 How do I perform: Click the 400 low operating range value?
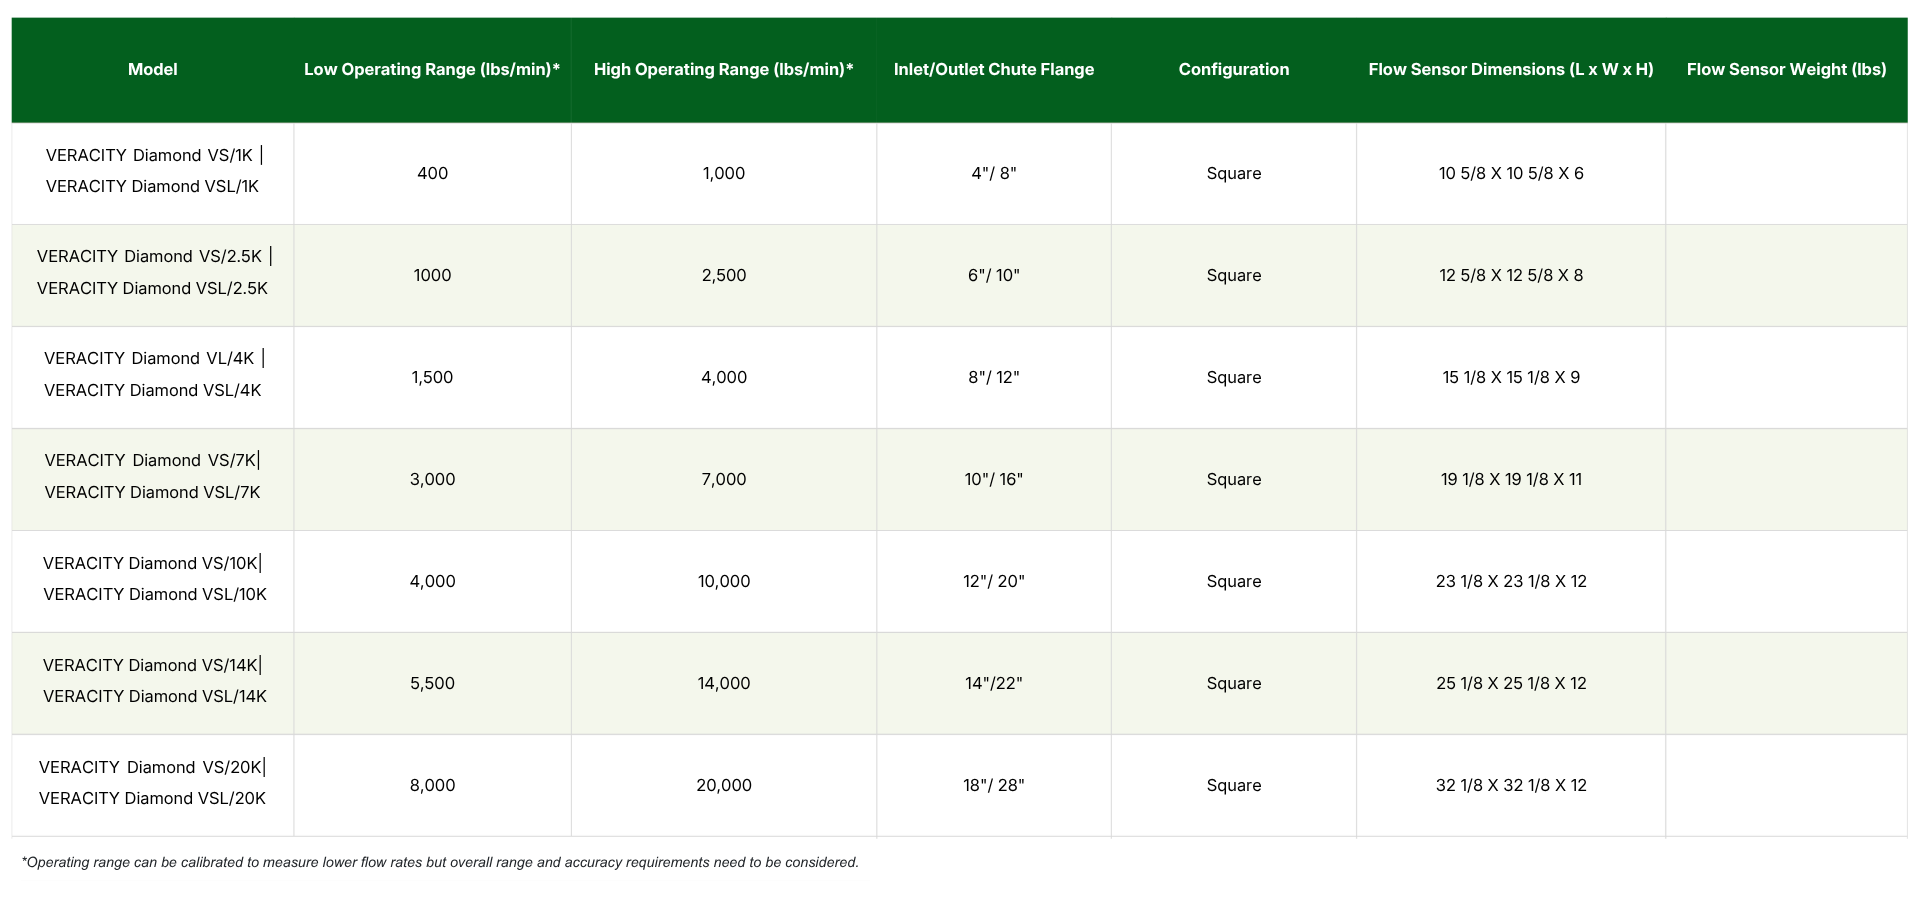(x=432, y=173)
